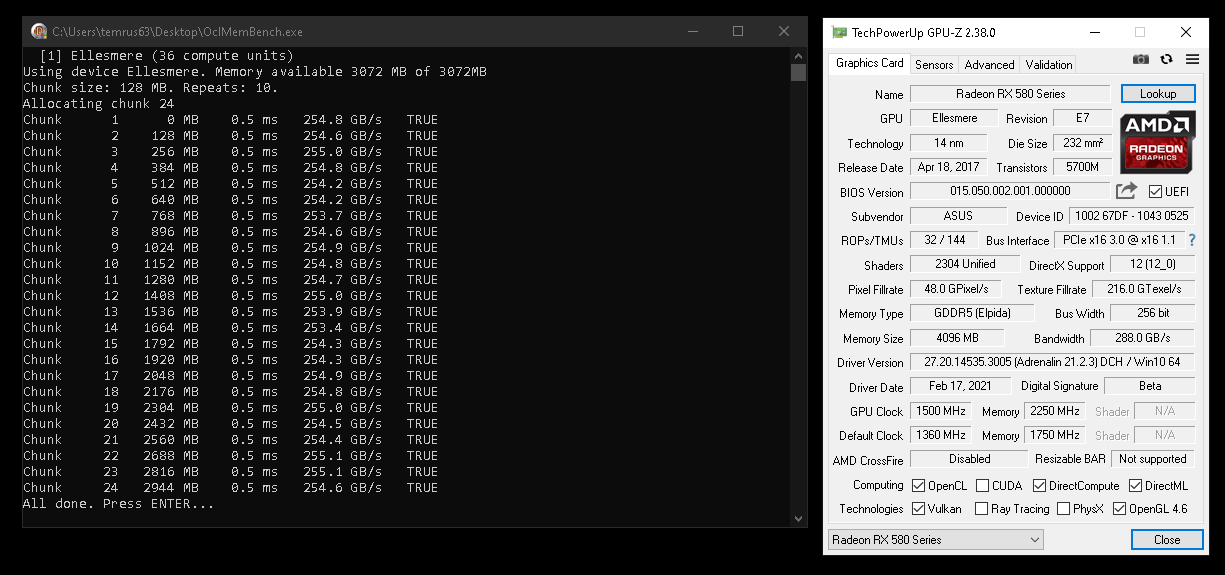Click the AMD CrossFire field Disabled

pos(968,459)
